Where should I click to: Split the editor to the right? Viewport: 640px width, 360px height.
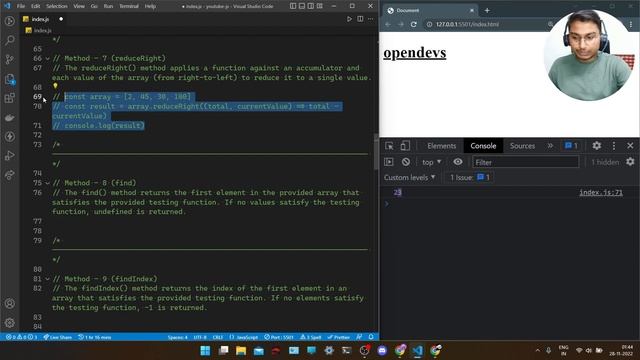point(360,19)
